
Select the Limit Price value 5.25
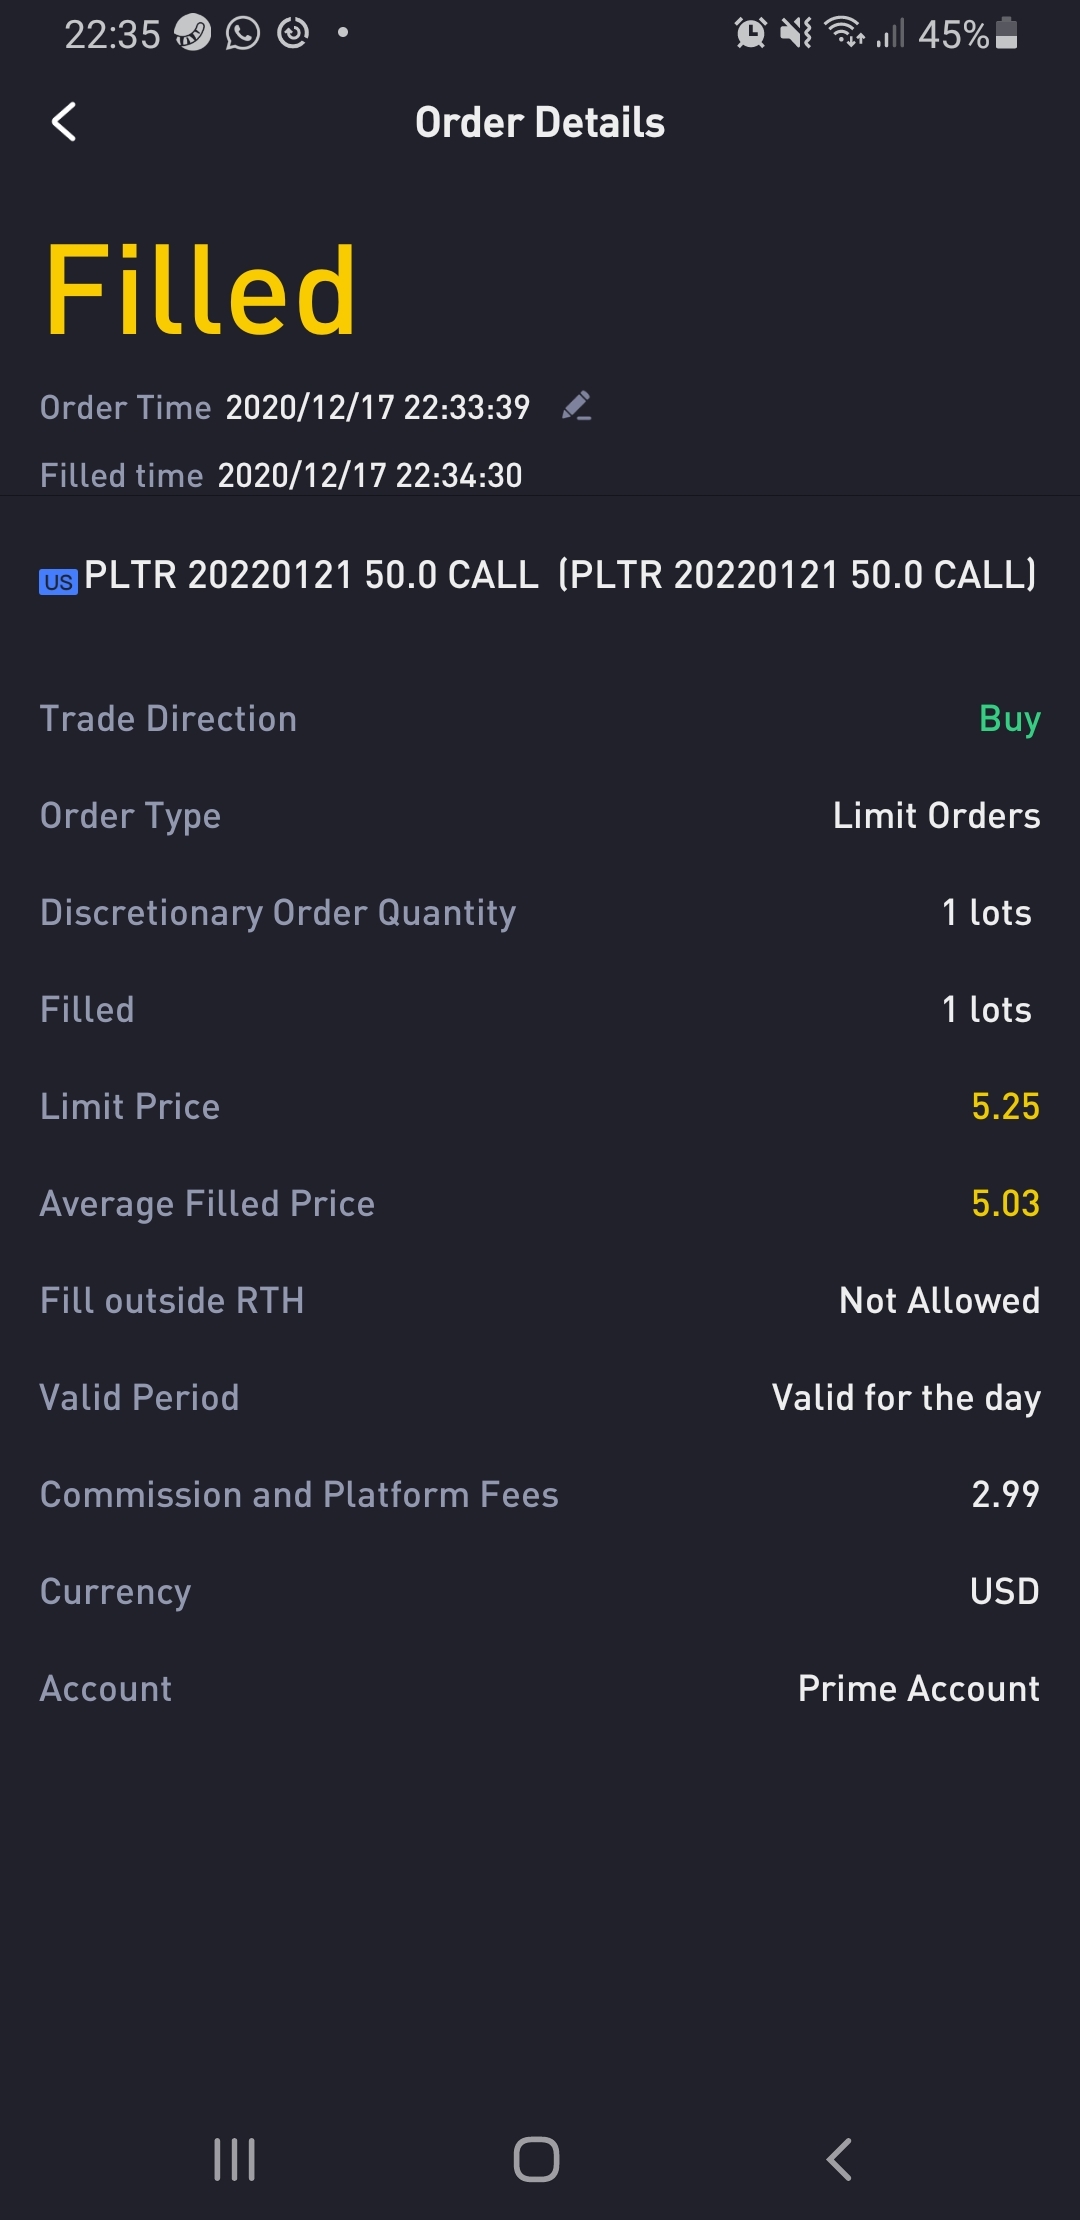tap(1005, 1107)
